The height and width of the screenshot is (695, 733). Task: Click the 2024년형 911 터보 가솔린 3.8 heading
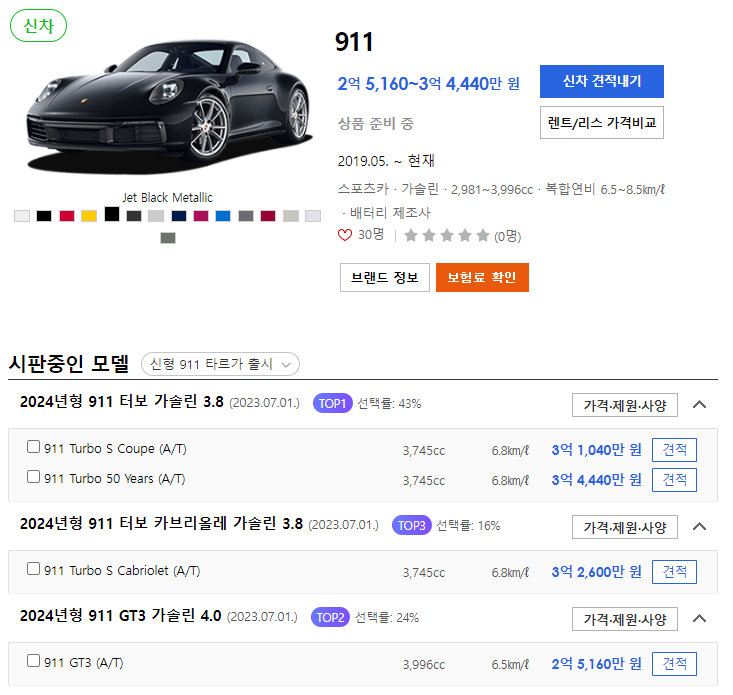coord(122,401)
